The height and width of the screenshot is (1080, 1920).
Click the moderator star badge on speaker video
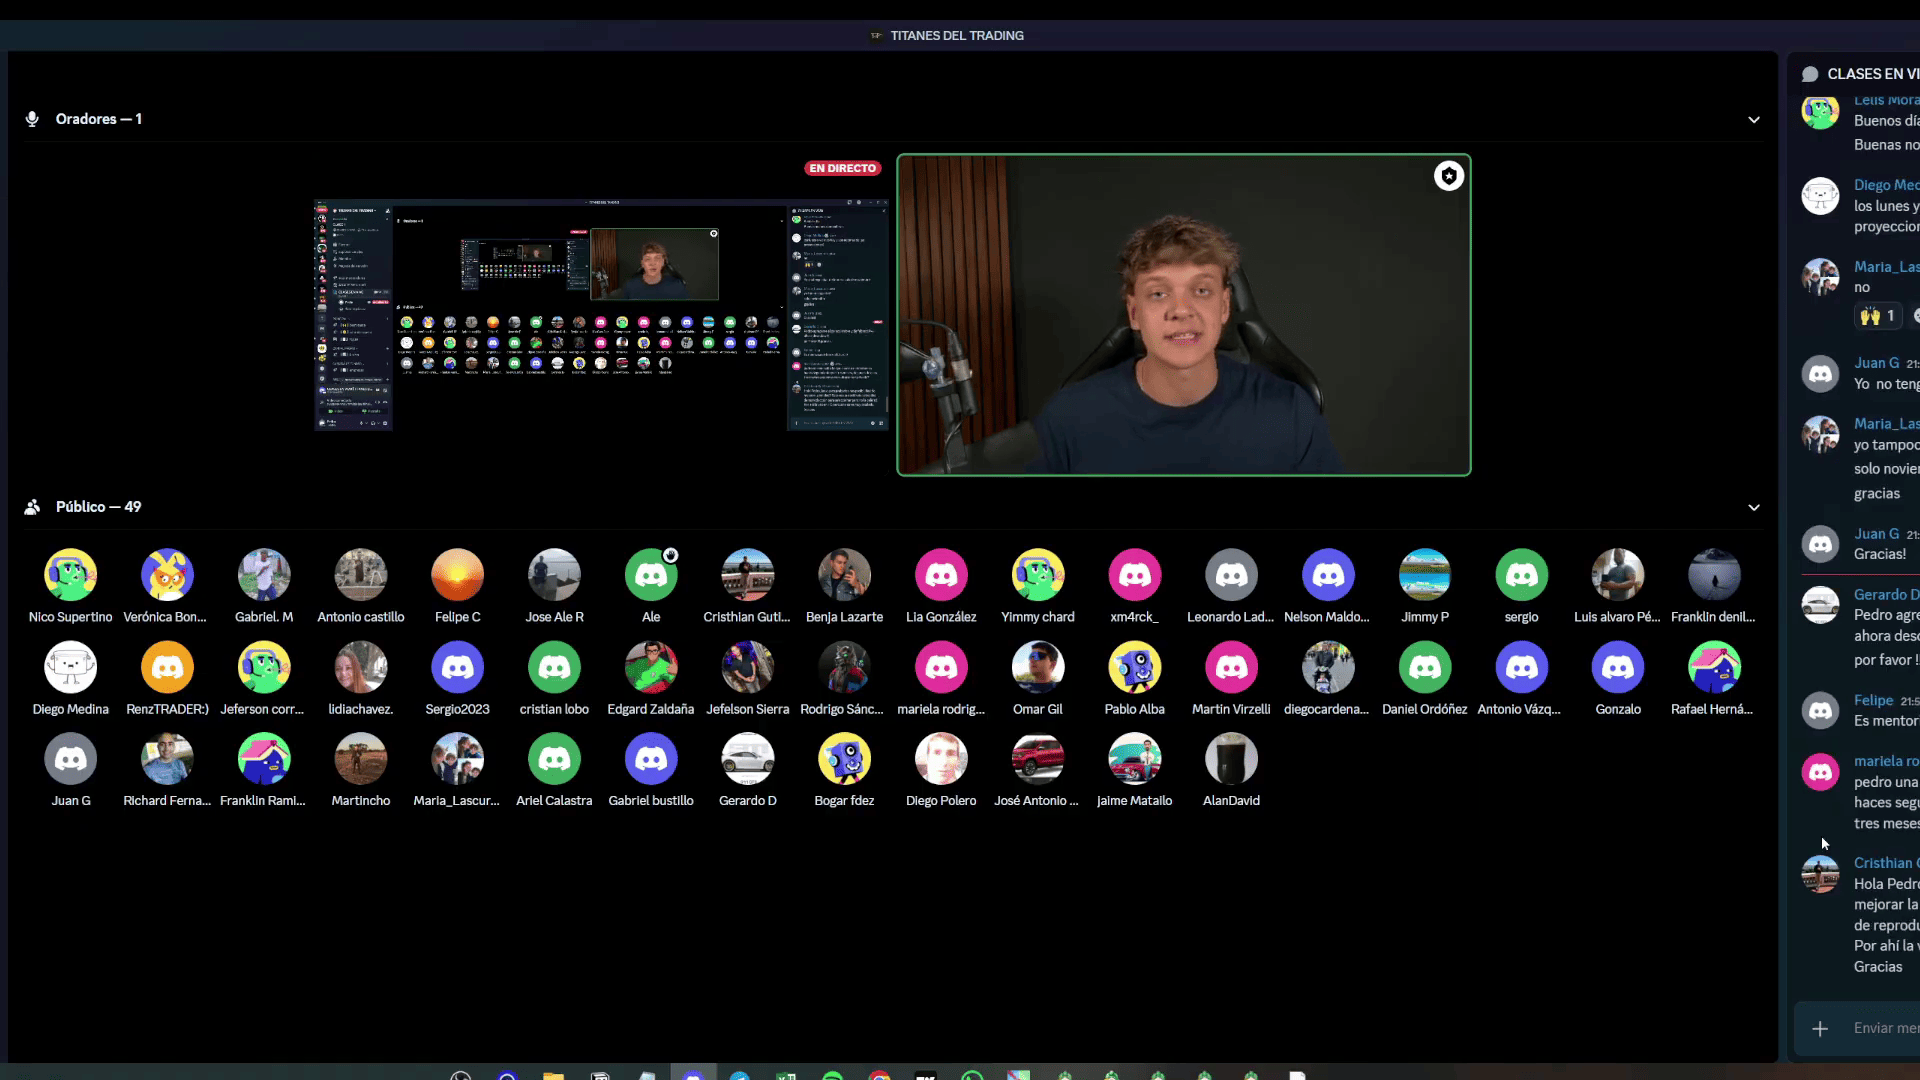click(x=1449, y=176)
